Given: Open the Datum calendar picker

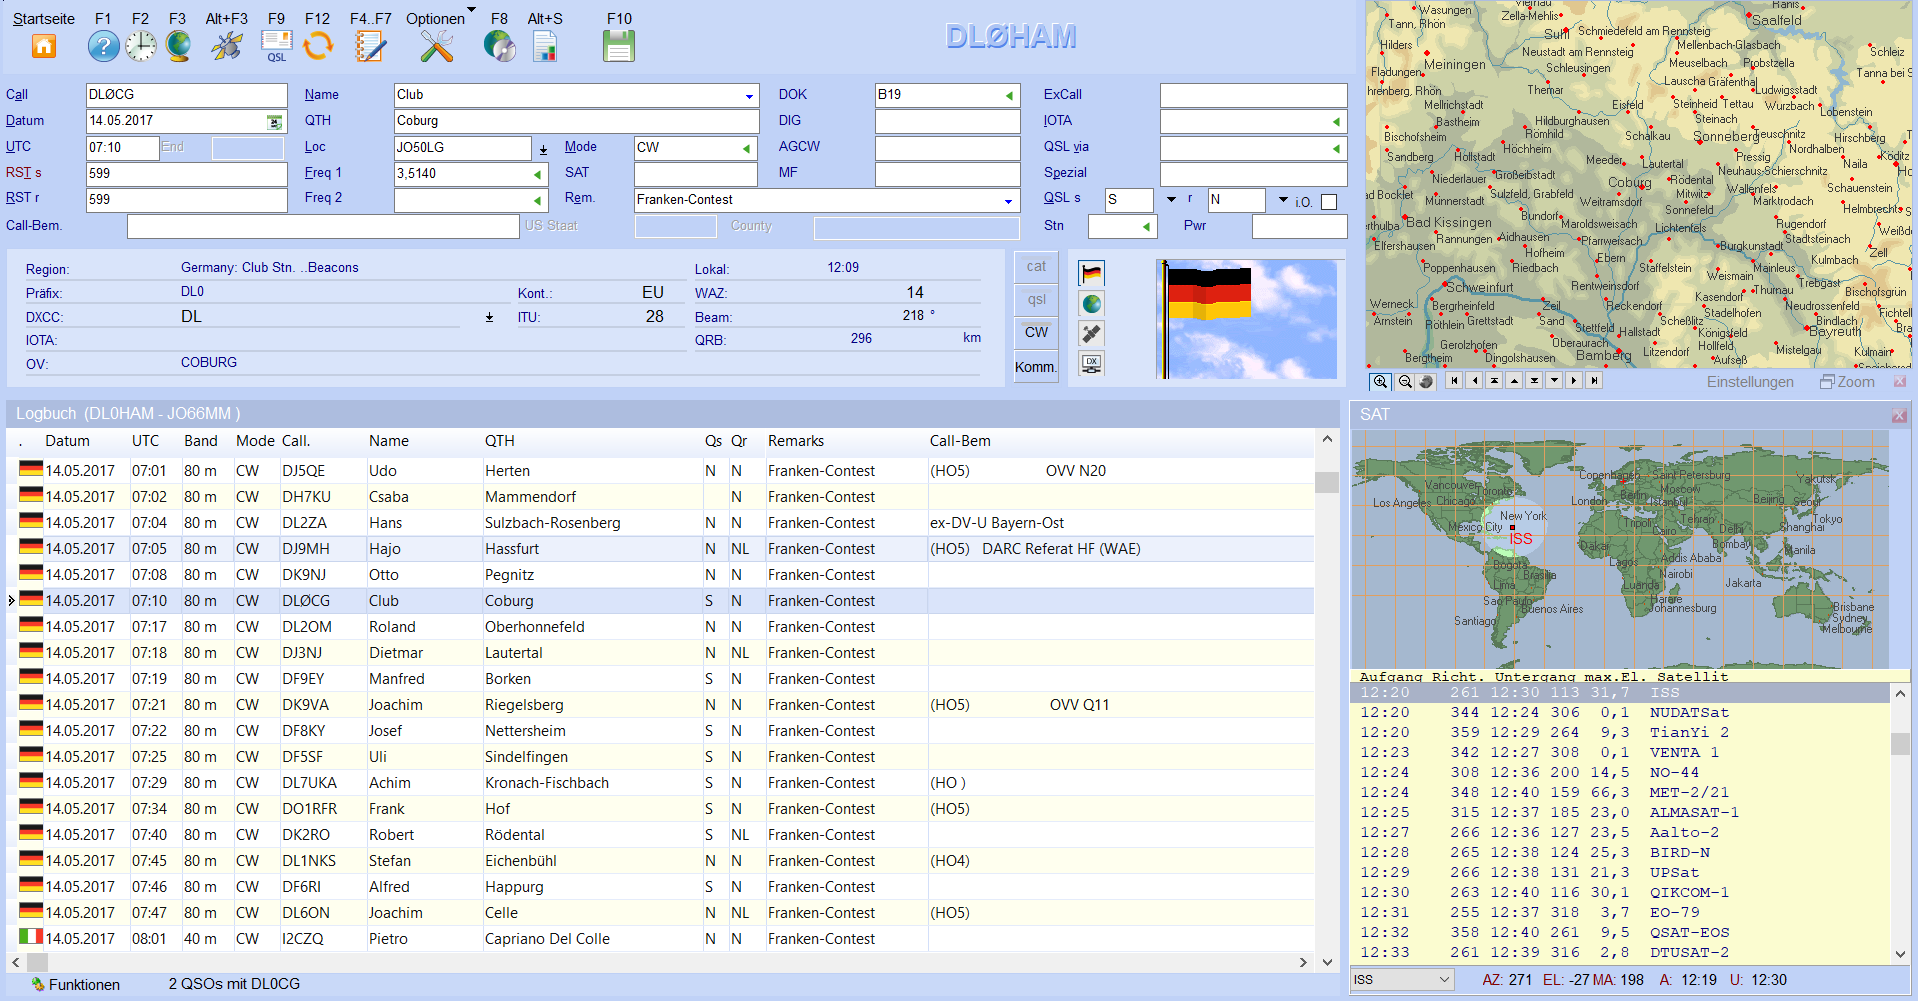Looking at the screenshot, I should [274, 122].
